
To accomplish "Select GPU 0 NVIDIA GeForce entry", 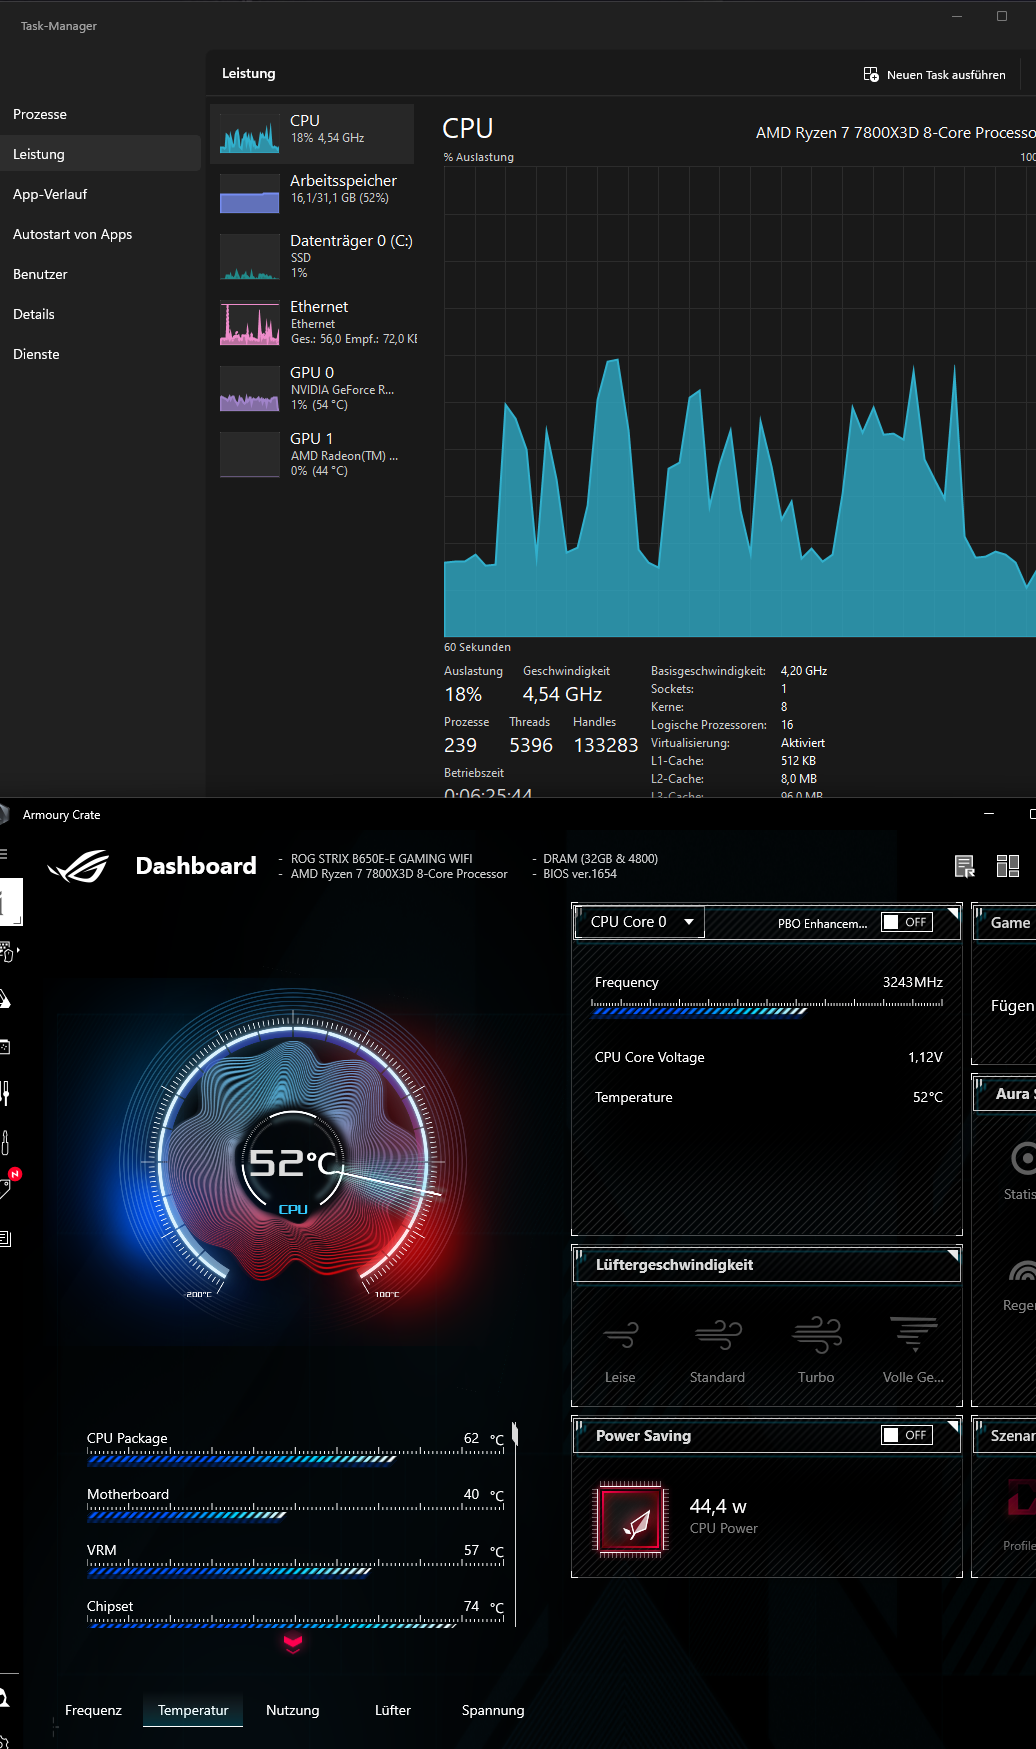I will pos(312,389).
